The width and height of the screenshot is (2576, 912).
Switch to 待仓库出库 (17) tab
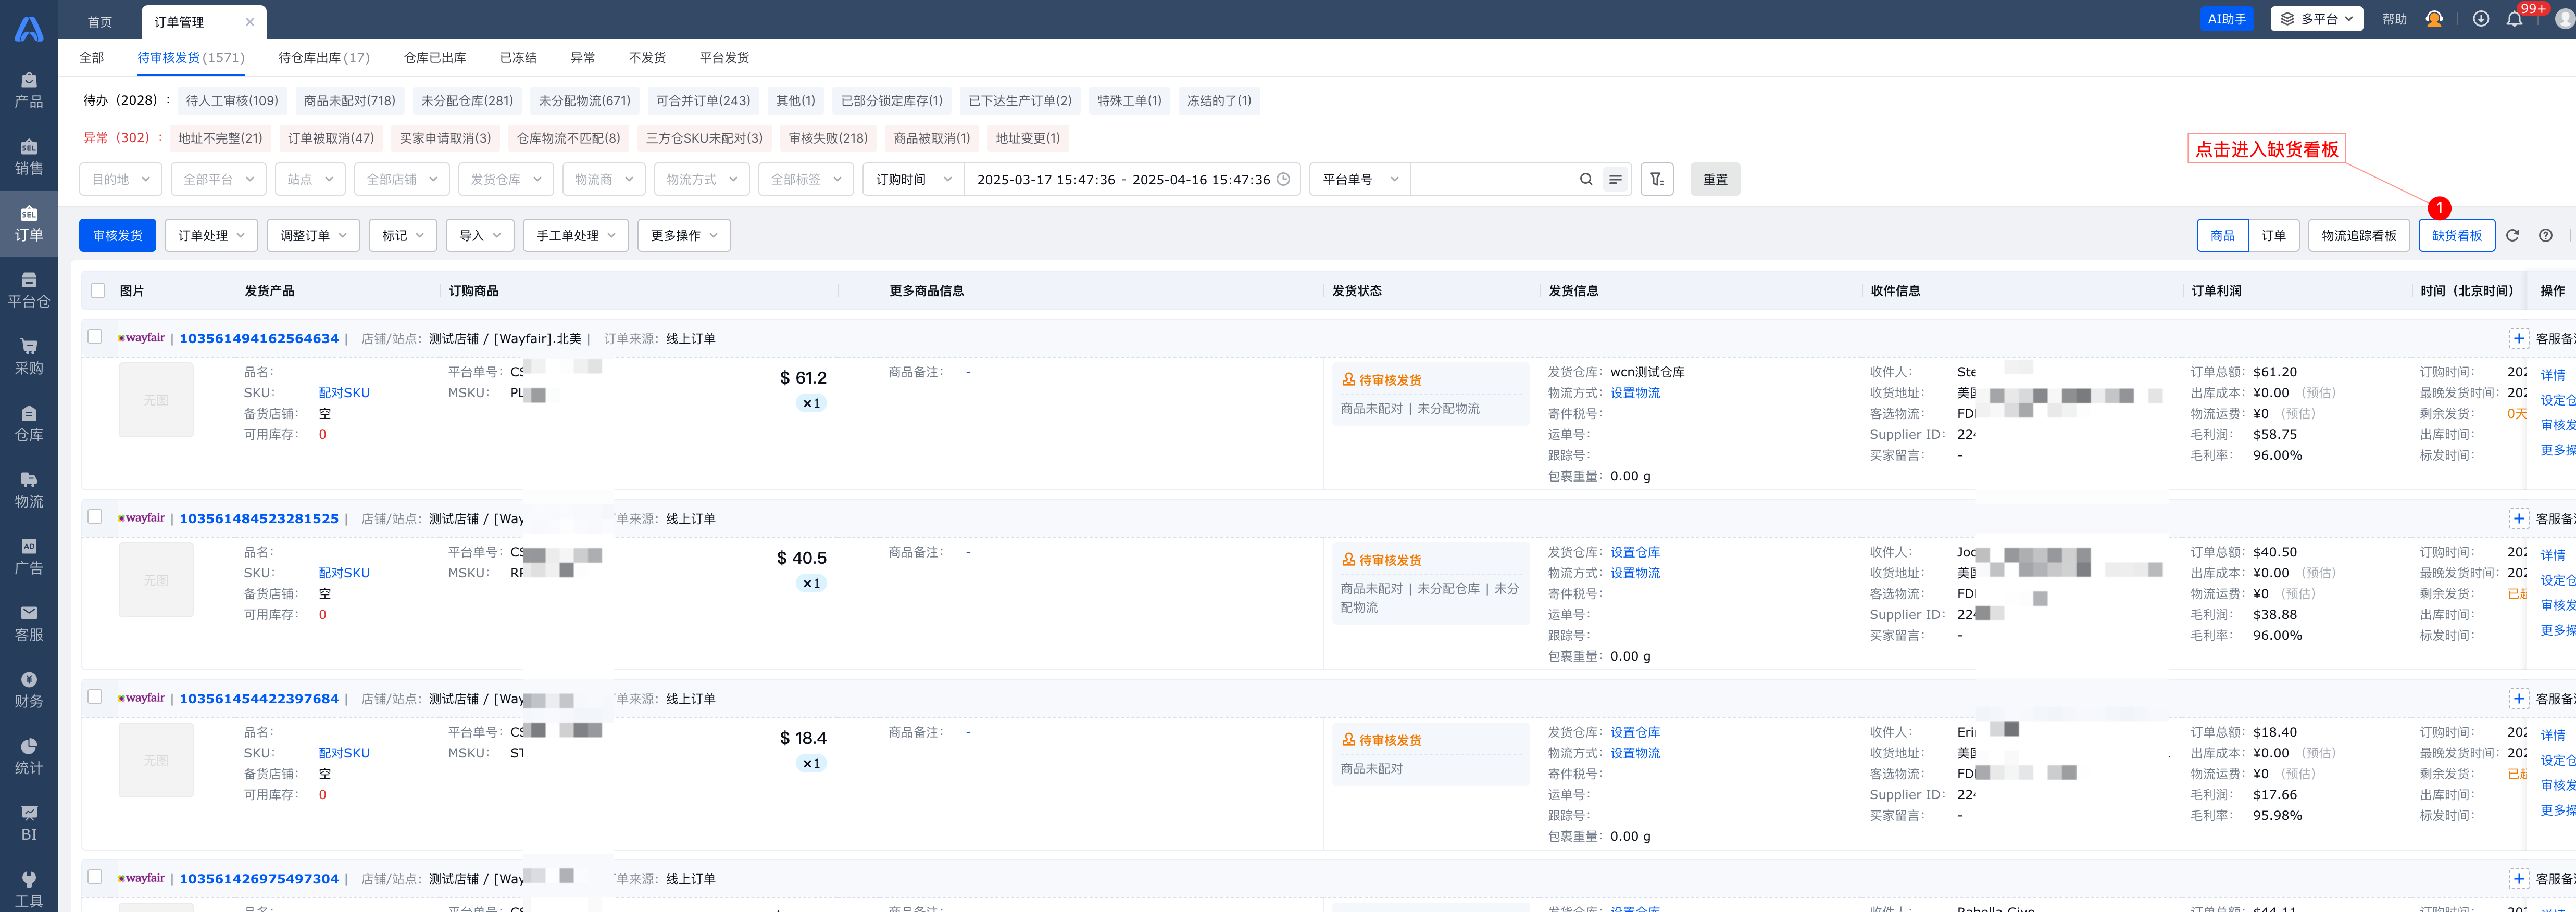[x=324, y=57]
